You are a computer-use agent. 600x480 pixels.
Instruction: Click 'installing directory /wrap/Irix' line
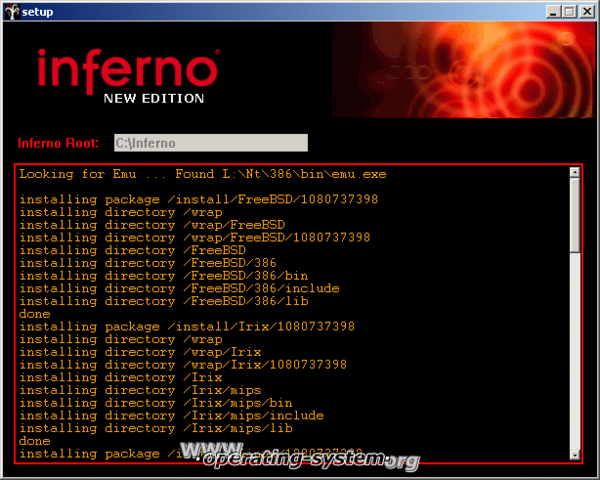pyautogui.click(x=140, y=352)
